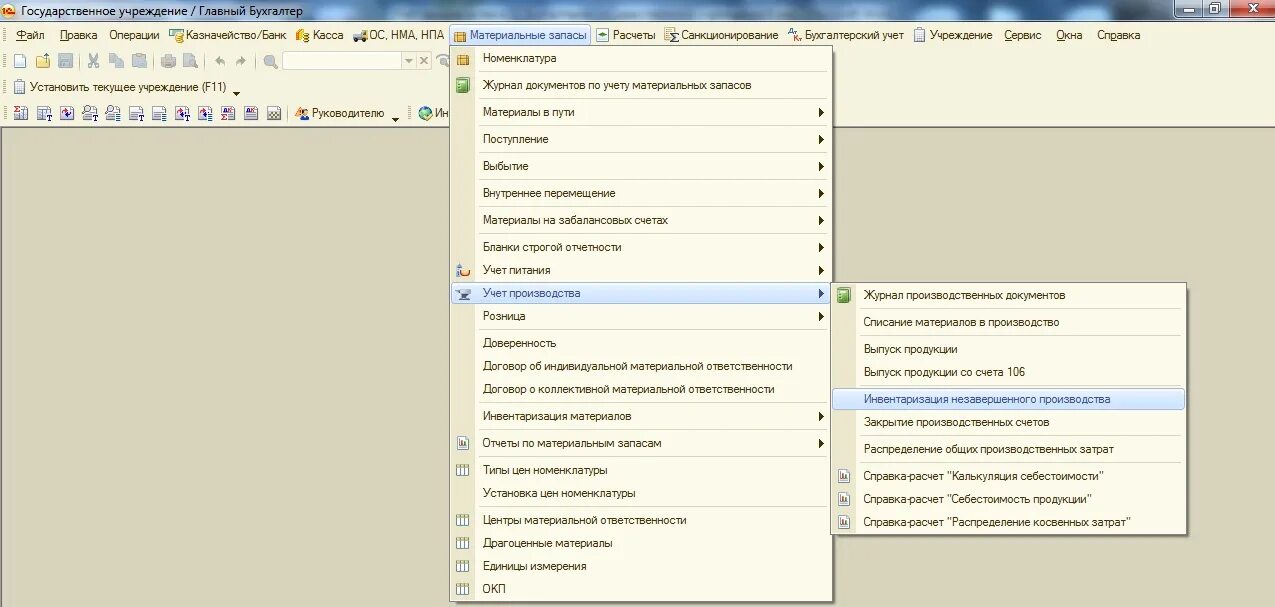Click the save diskette icon
Viewport: 1275px width, 607px height.
click(x=65, y=61)
